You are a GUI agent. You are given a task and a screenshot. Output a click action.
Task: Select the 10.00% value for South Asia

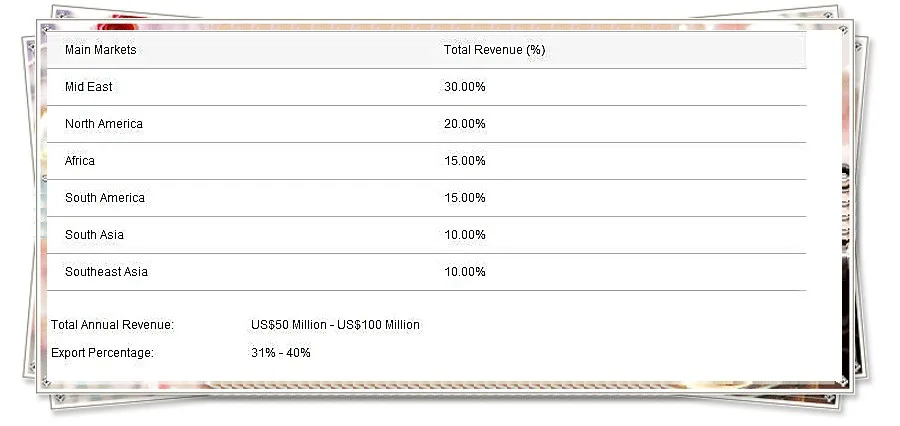pos(465,235)
